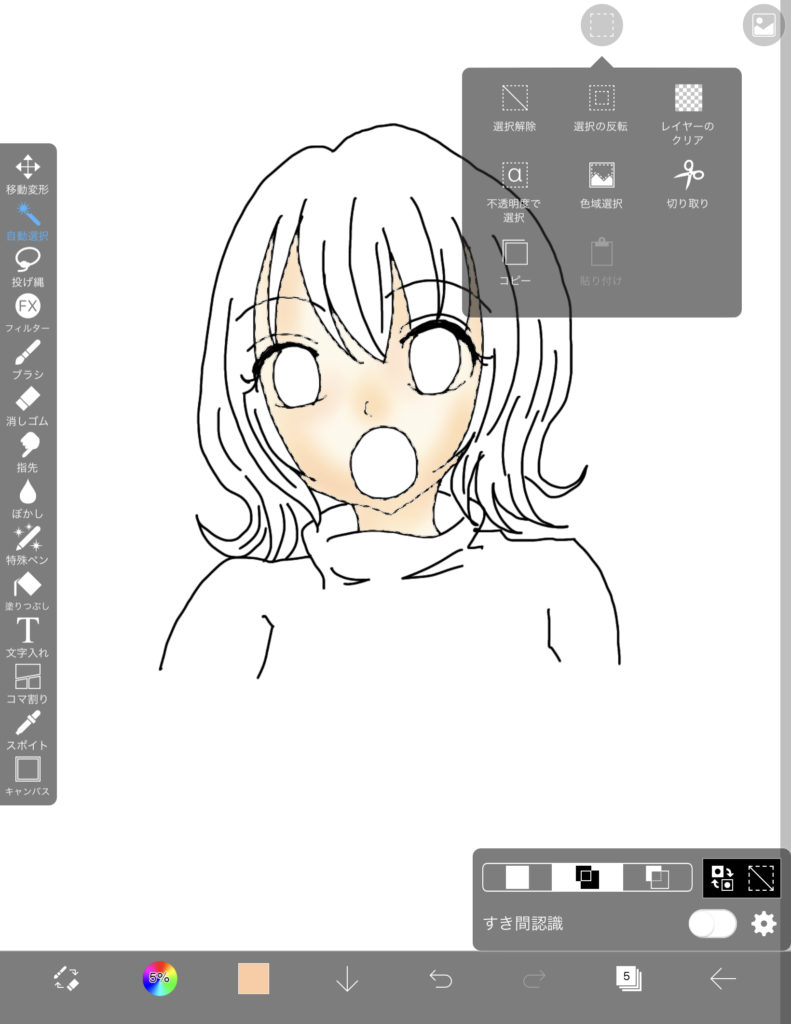Viewport: 791px width, 1024px height.
Task: Open the FX Filter (フィルター) tool
Action: pos(28,312)
